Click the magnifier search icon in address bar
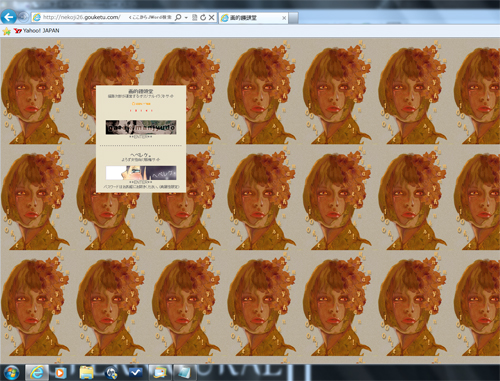Screen dimensions: 500x381 click(178, 17)
